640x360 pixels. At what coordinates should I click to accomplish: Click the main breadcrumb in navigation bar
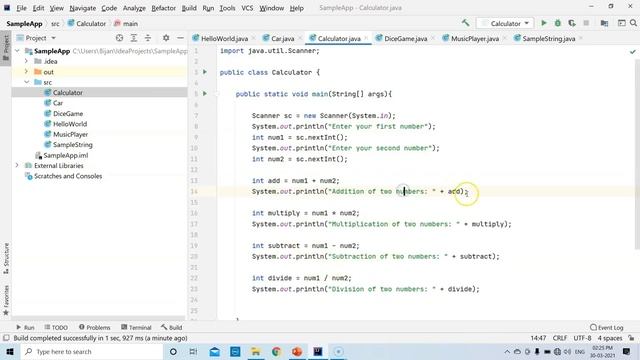click(126, 24)
